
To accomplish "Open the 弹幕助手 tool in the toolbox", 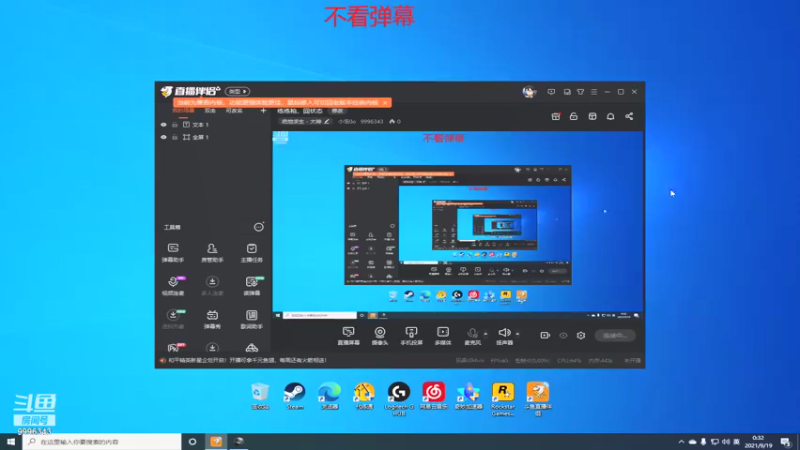I will (173, 253).
